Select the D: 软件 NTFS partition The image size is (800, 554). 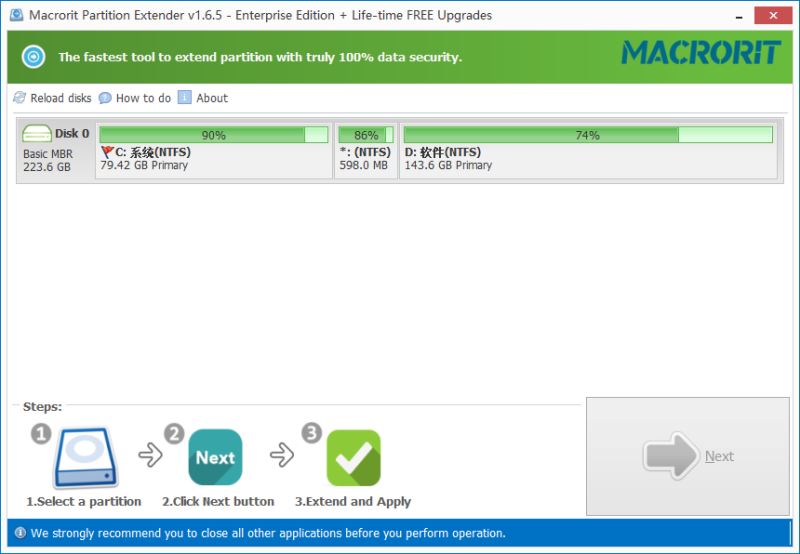pos(588,150)
